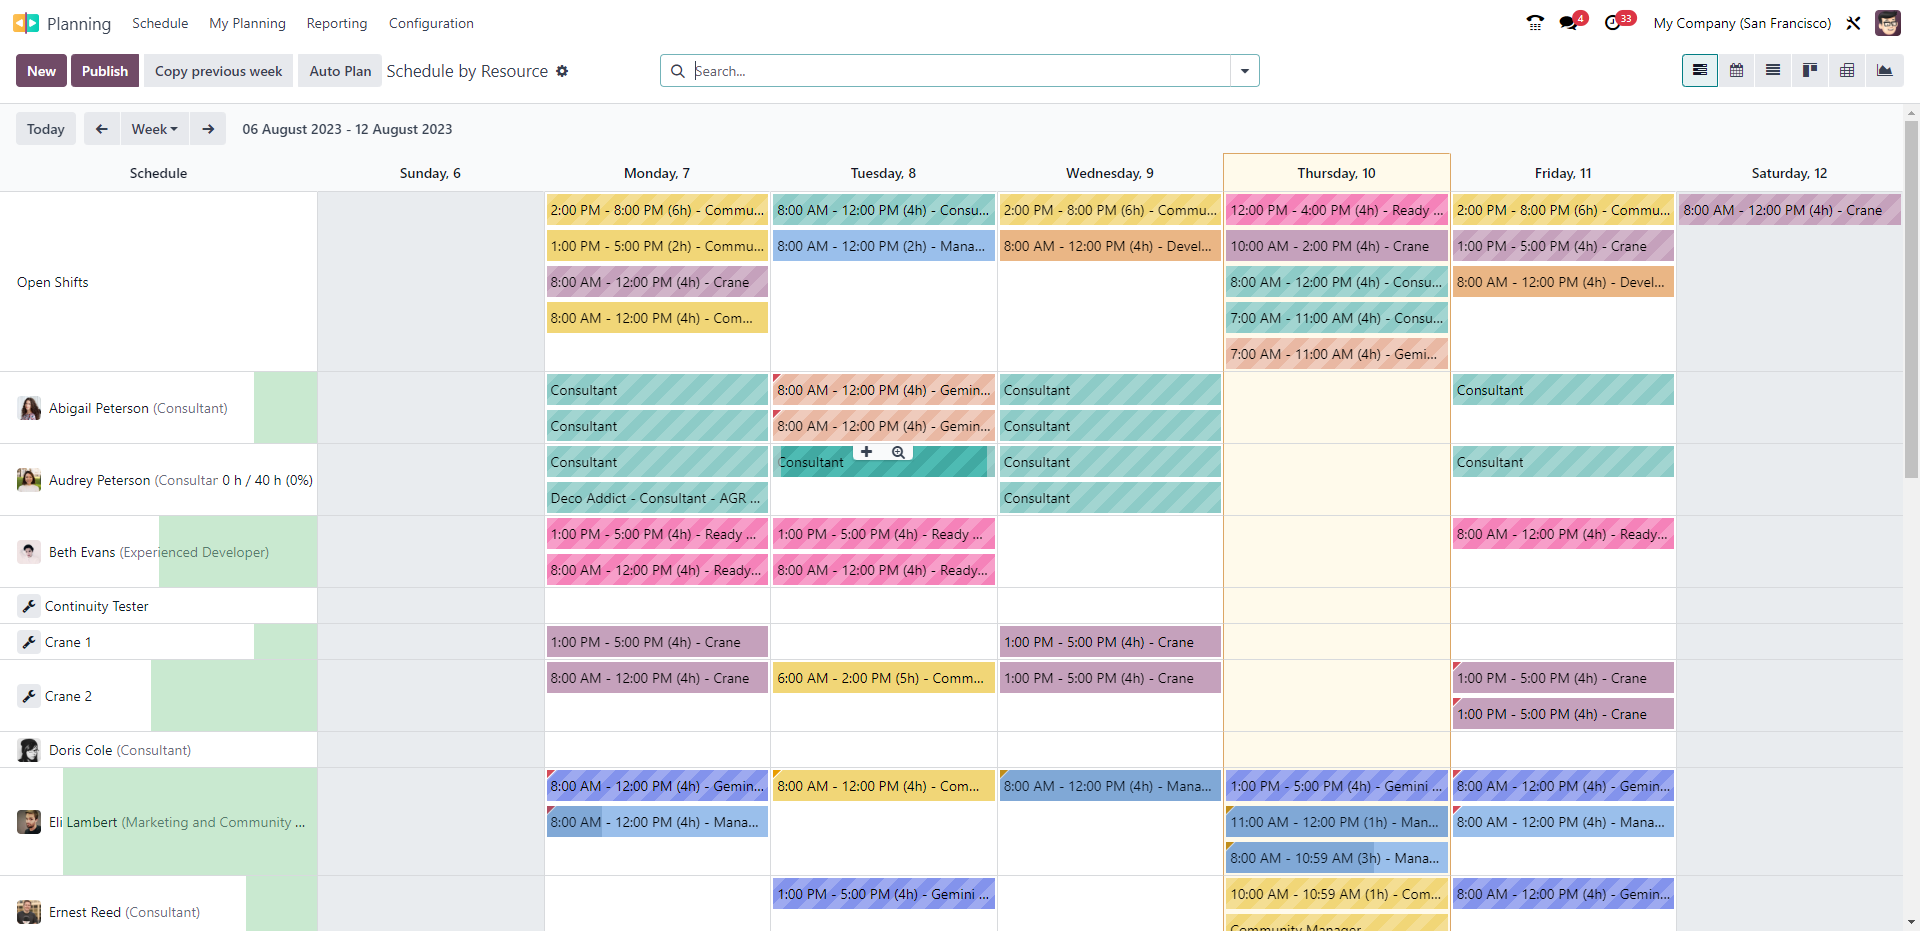The height and width of the screenshot is (931, 1920).
Task: Open the conversations chat icon
Action: click(x=1569, y=23)
